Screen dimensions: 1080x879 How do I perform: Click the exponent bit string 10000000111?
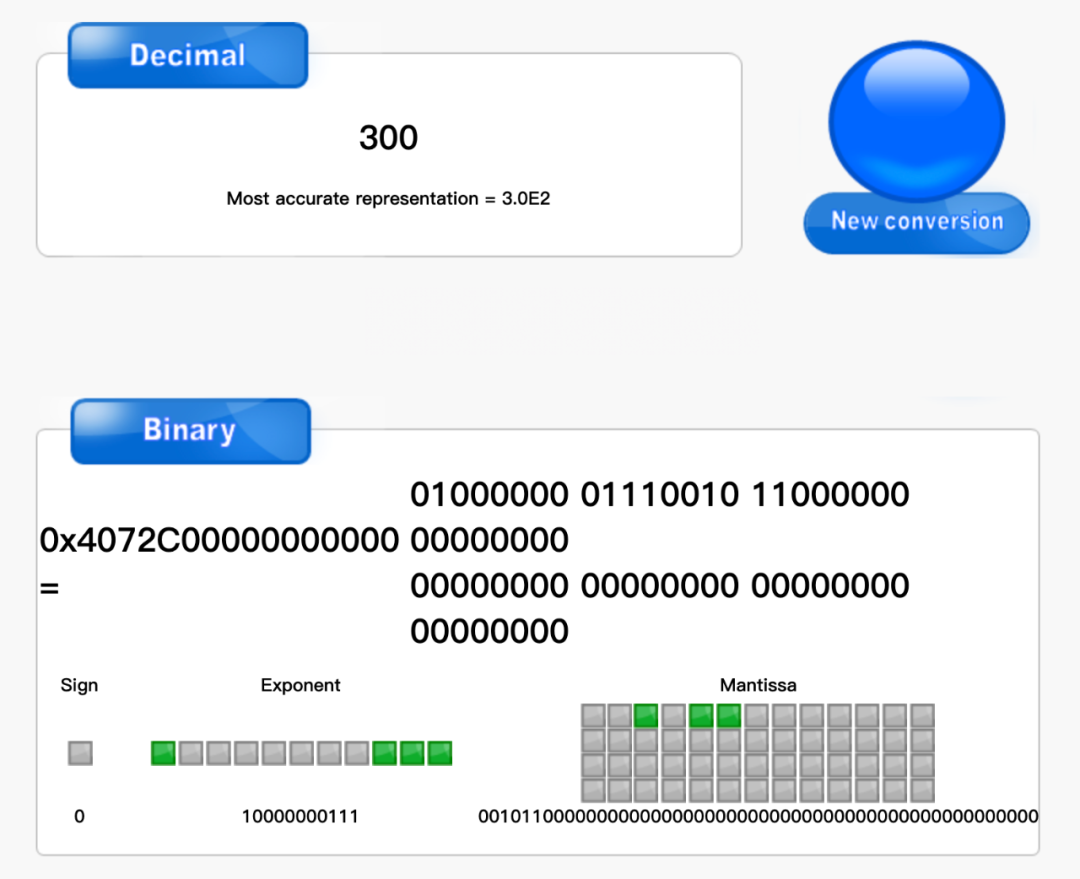tap(300, 817)
